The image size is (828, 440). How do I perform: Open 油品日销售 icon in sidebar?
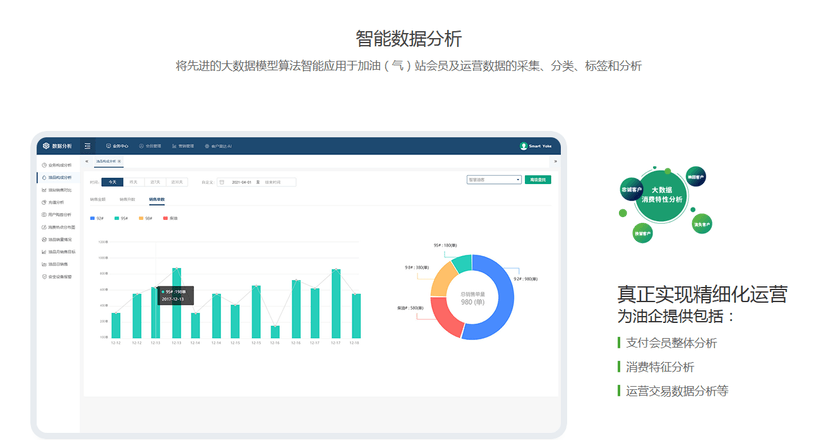(44, 264)
